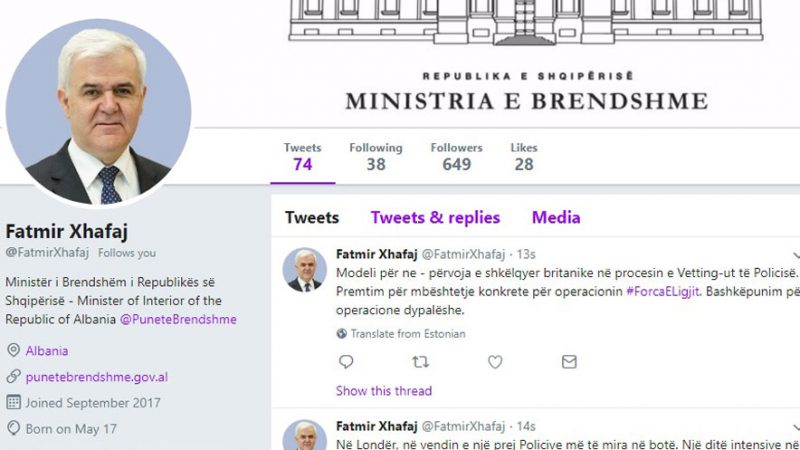This screenshot has width=800, height=450.
Task: Click the calendar icon near Joined September 2017
Action: pyautogui.click(x=13, y=402)
